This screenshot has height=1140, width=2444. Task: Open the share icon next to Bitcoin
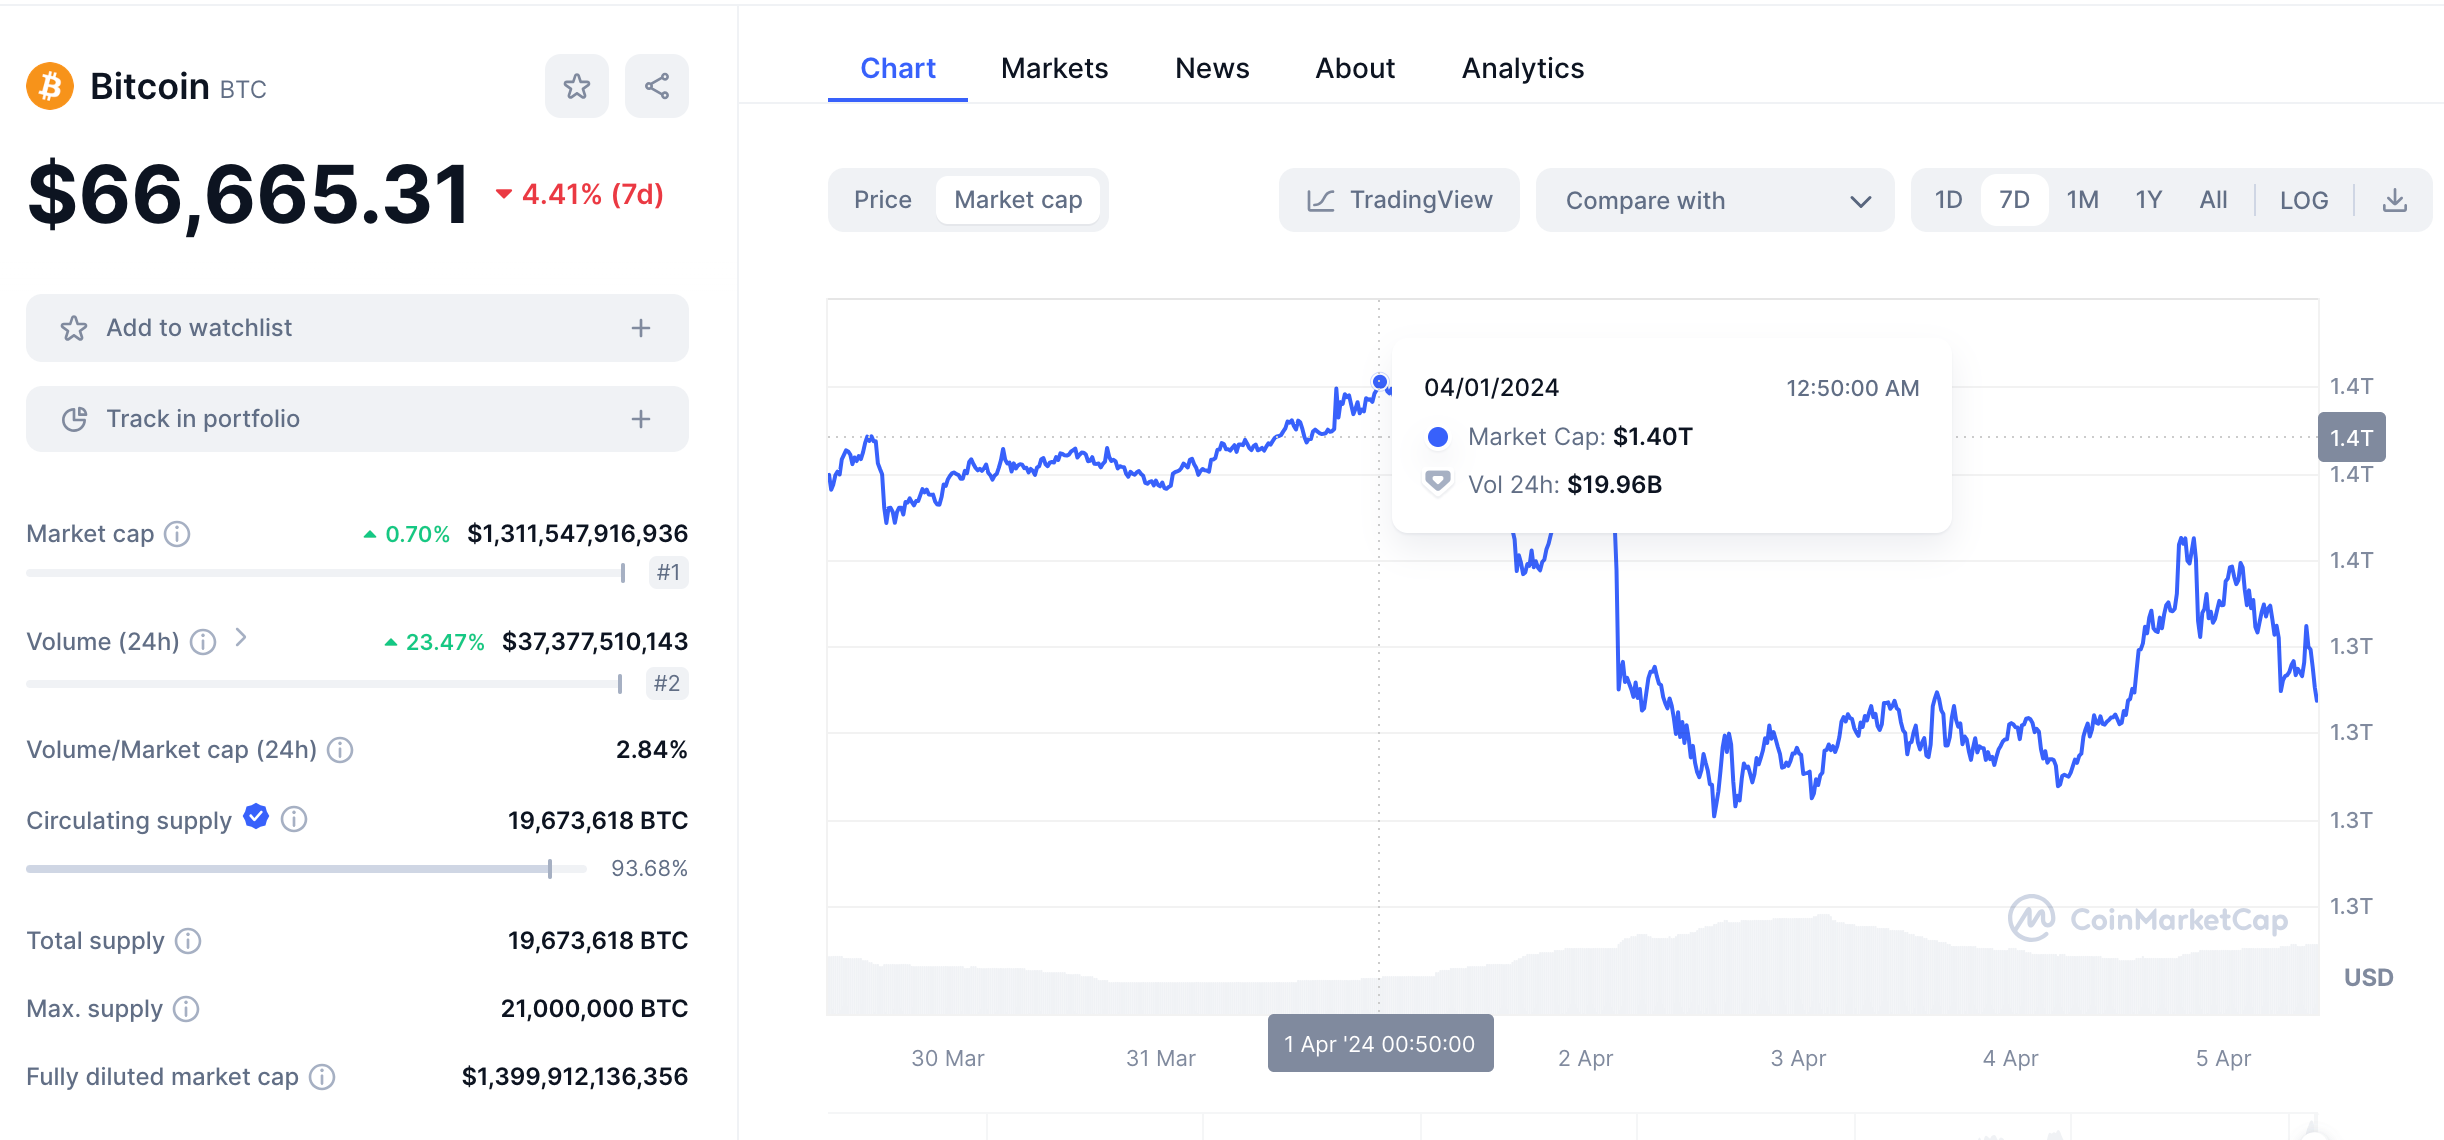point(657,86)
